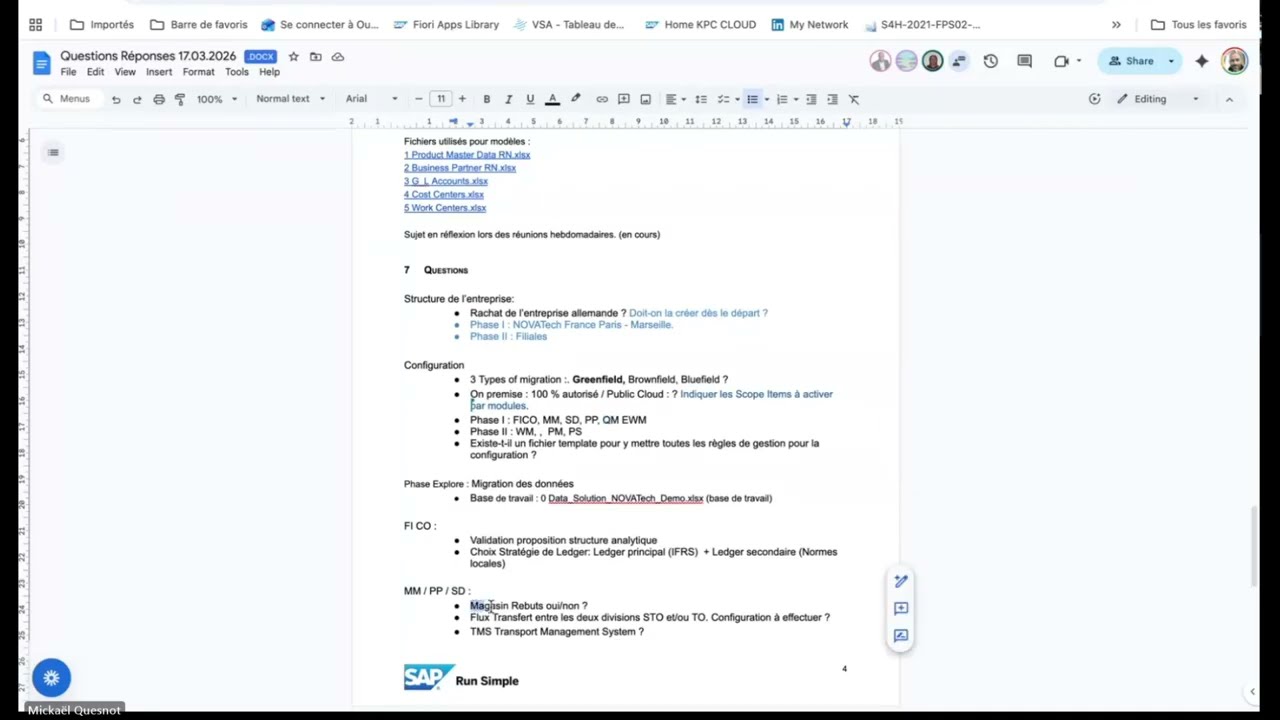
Task: Open the View menu
Action: coord(125,72)
